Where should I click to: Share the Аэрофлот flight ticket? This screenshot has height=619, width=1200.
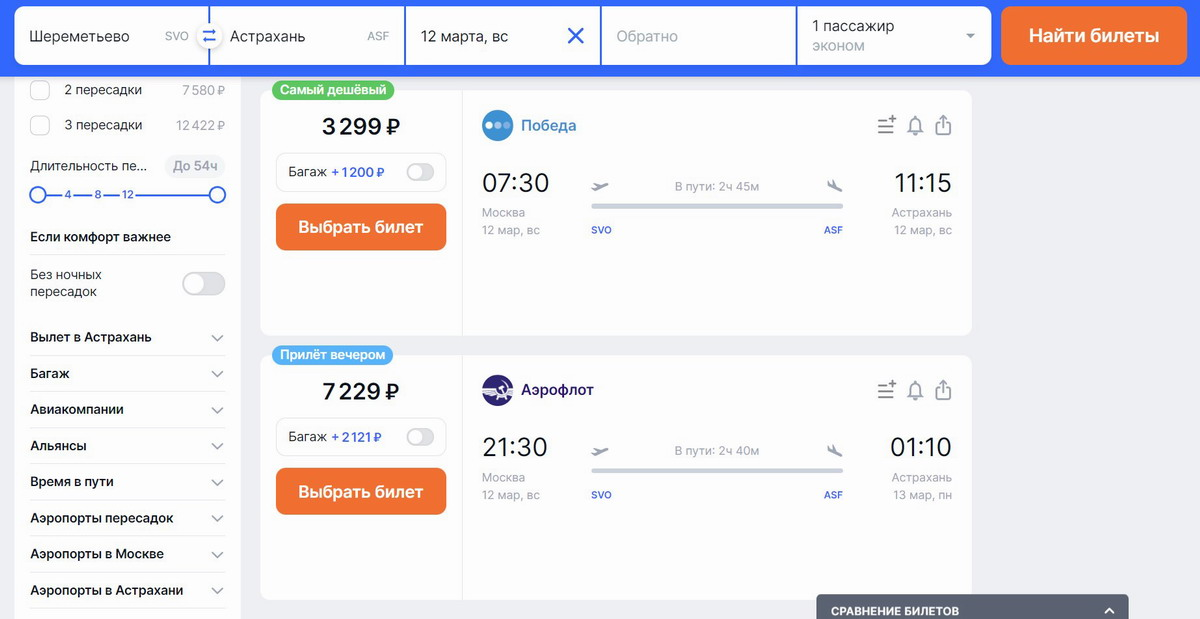pyautogui.click(x=943, y=390)
